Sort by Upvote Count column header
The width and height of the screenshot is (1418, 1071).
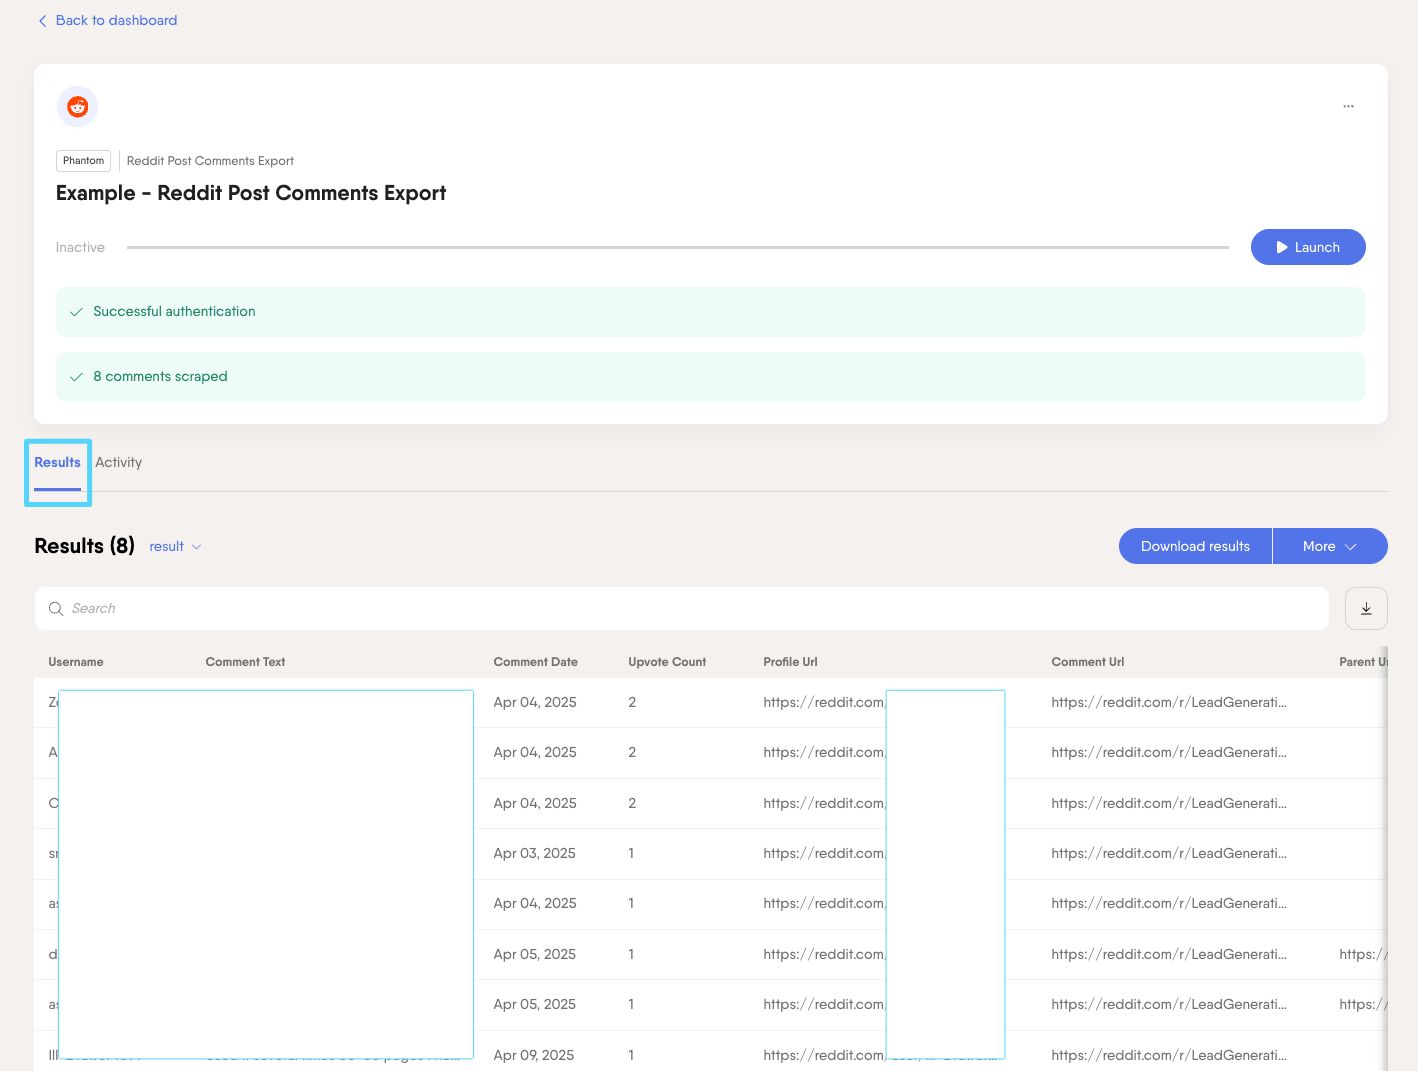(667, 662)
